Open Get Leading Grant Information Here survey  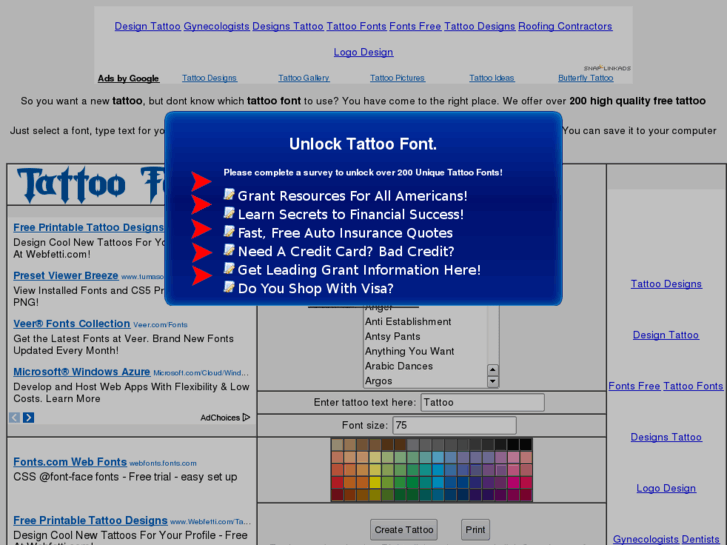(359, 270)
